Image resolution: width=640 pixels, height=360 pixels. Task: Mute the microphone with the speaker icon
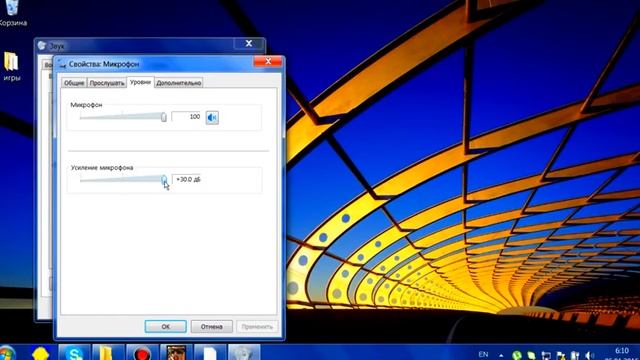point(212,118)
